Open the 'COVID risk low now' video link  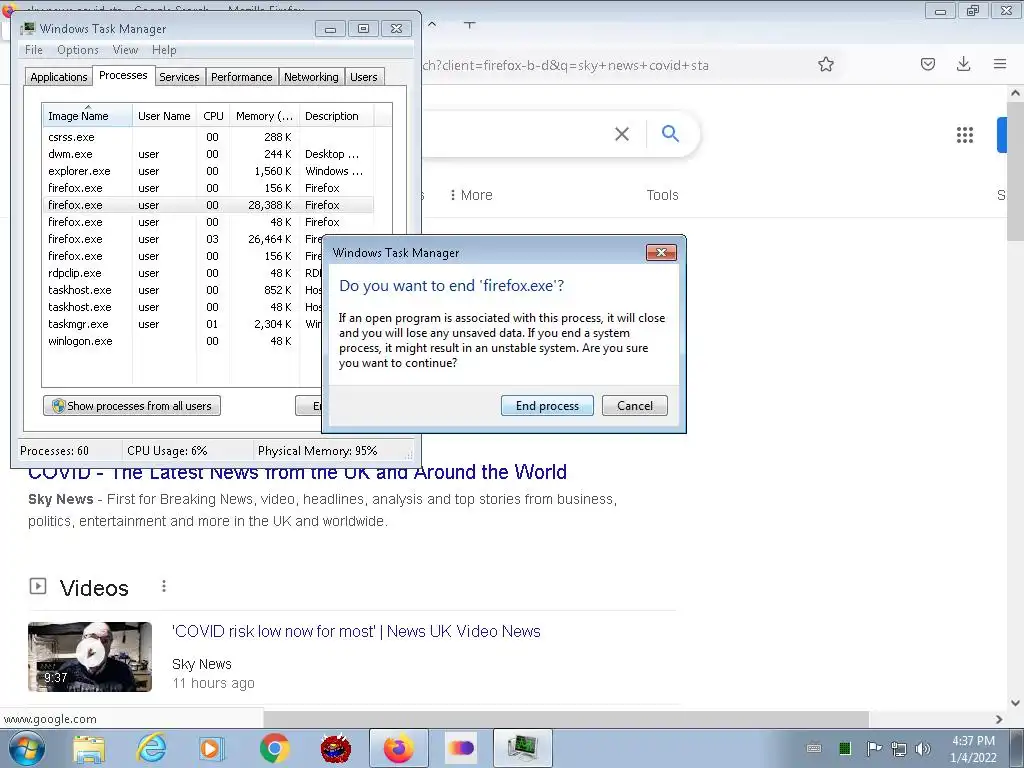point(356,632)
